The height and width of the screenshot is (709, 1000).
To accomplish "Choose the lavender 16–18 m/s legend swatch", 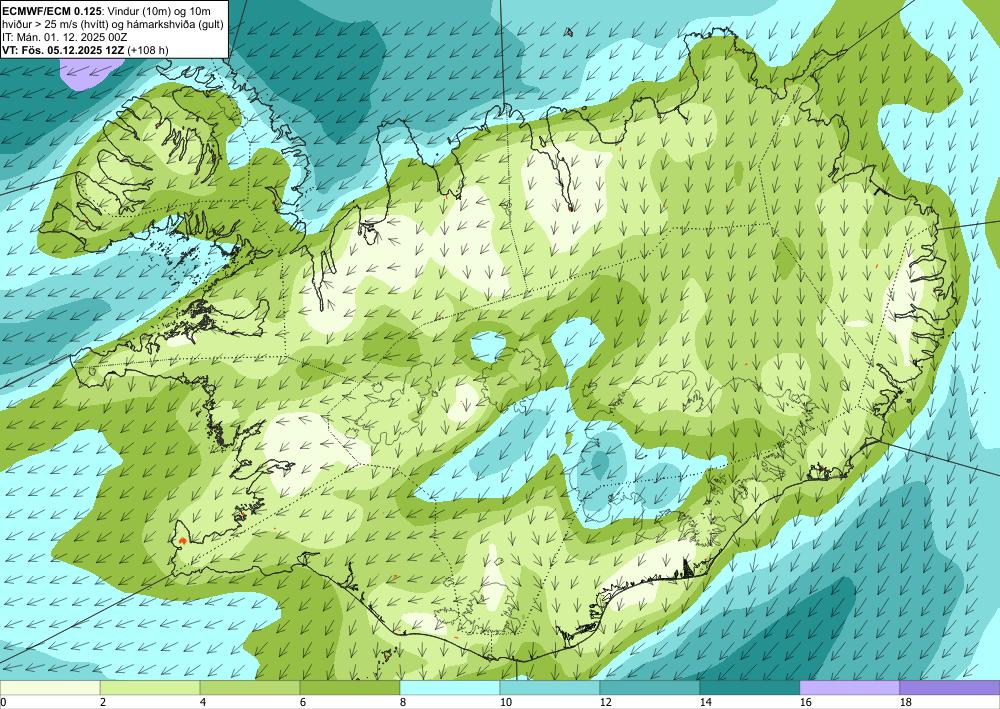I will point(849,687).
